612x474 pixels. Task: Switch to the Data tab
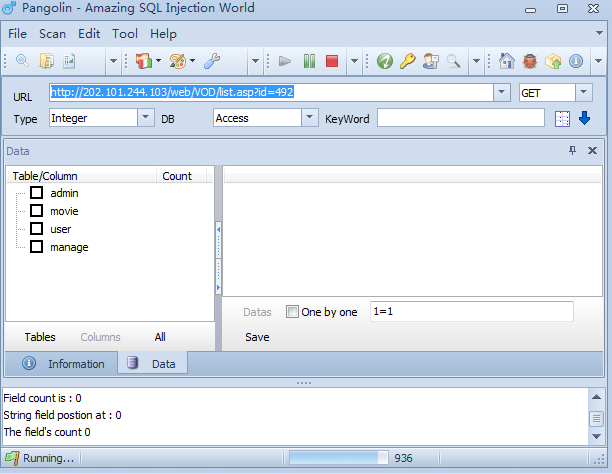click(152, 364)
